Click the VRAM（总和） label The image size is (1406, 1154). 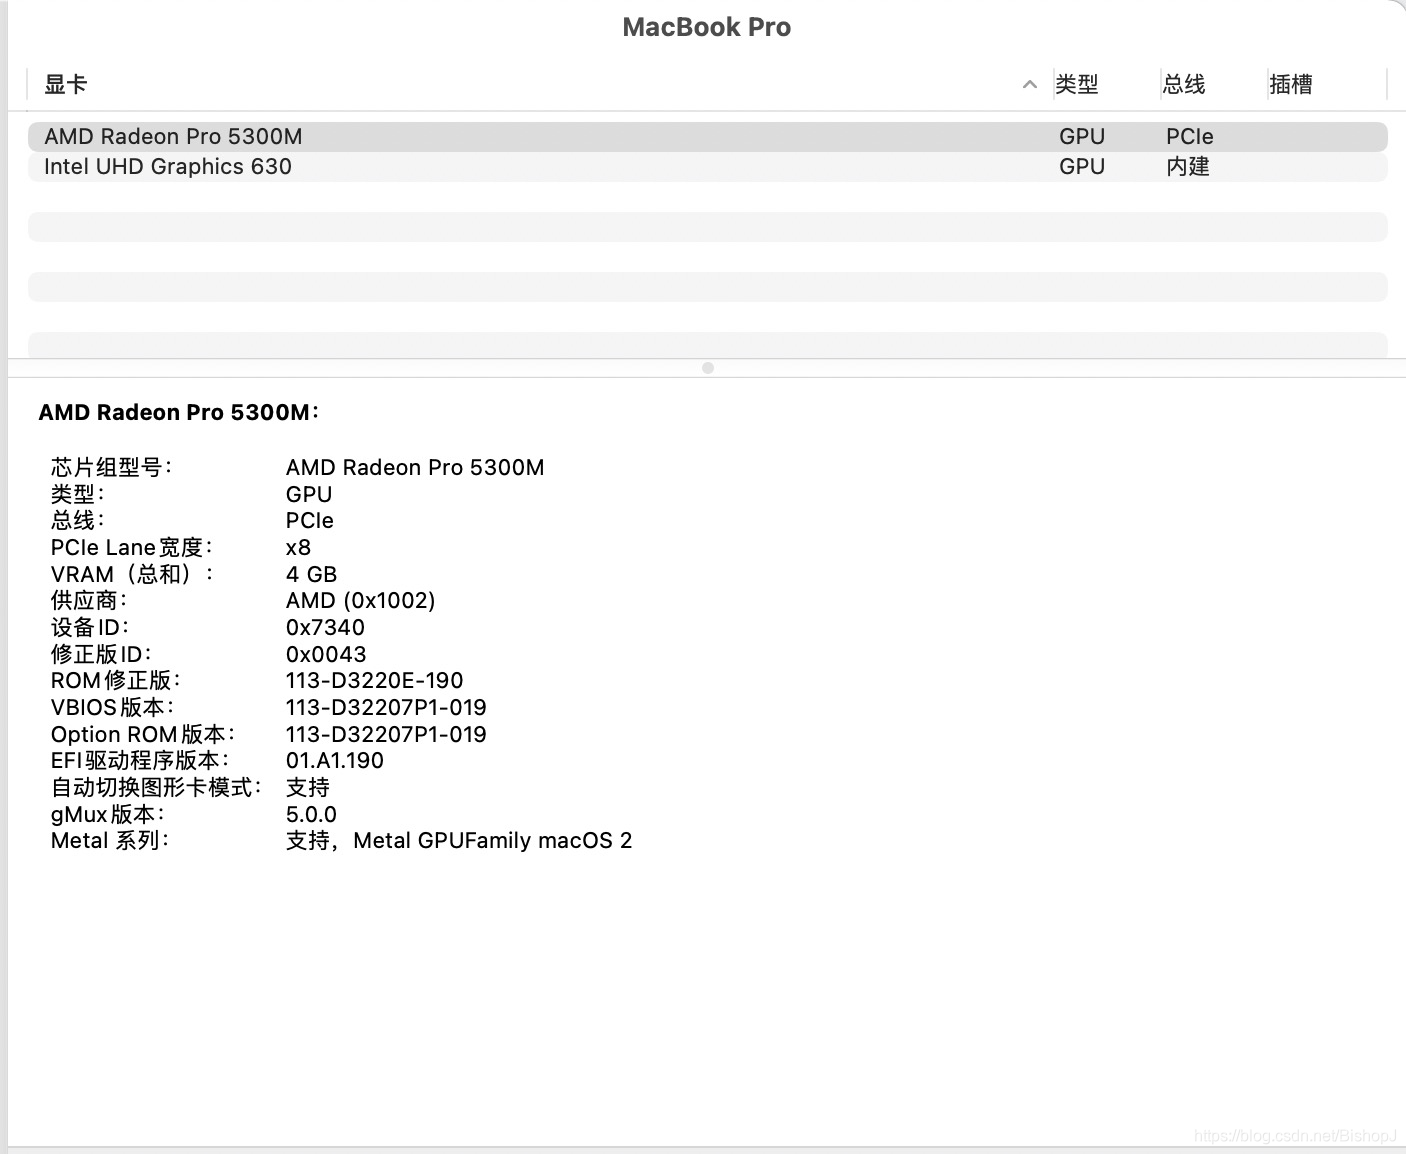[x=132, y=574]
